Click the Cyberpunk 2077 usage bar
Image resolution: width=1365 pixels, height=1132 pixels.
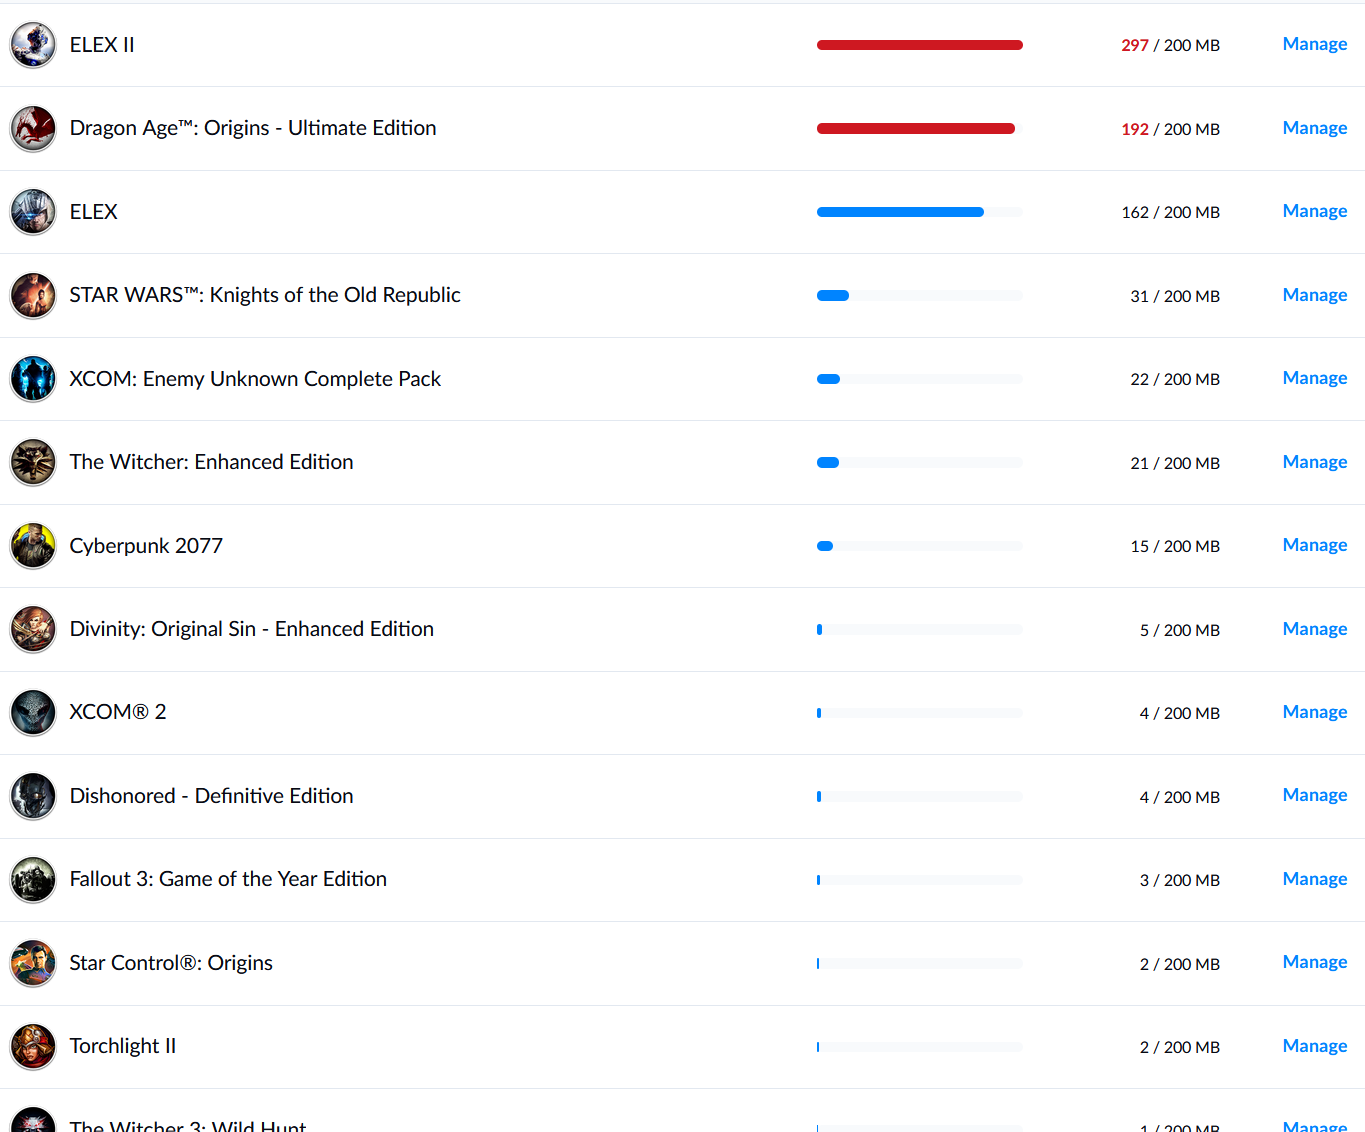920,546
